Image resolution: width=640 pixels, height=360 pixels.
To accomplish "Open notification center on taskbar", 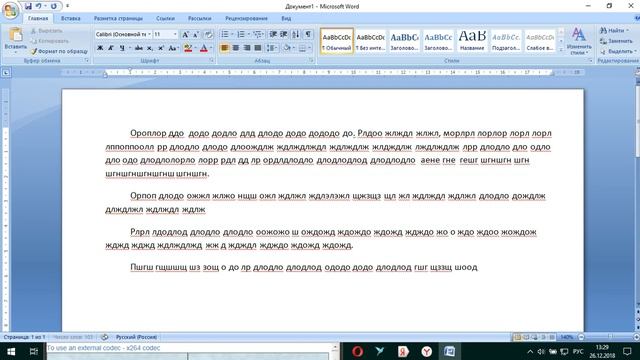I will pos(627,351).
